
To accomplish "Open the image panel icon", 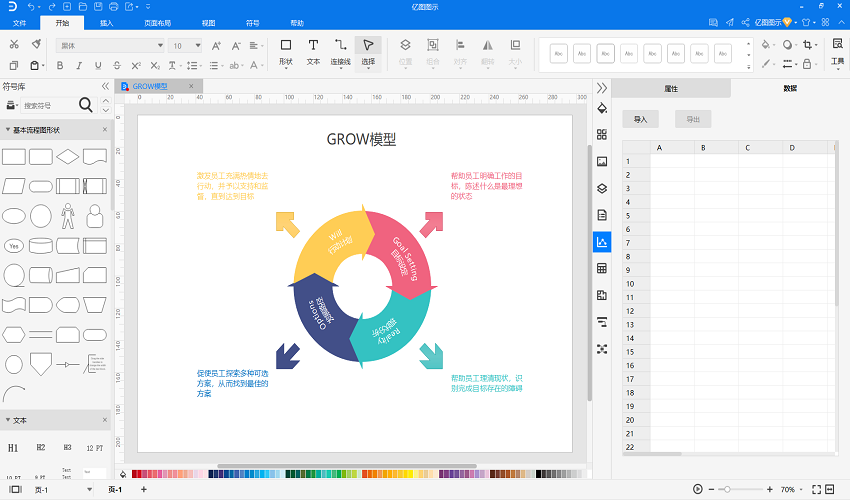I will [x=602, y=161].
